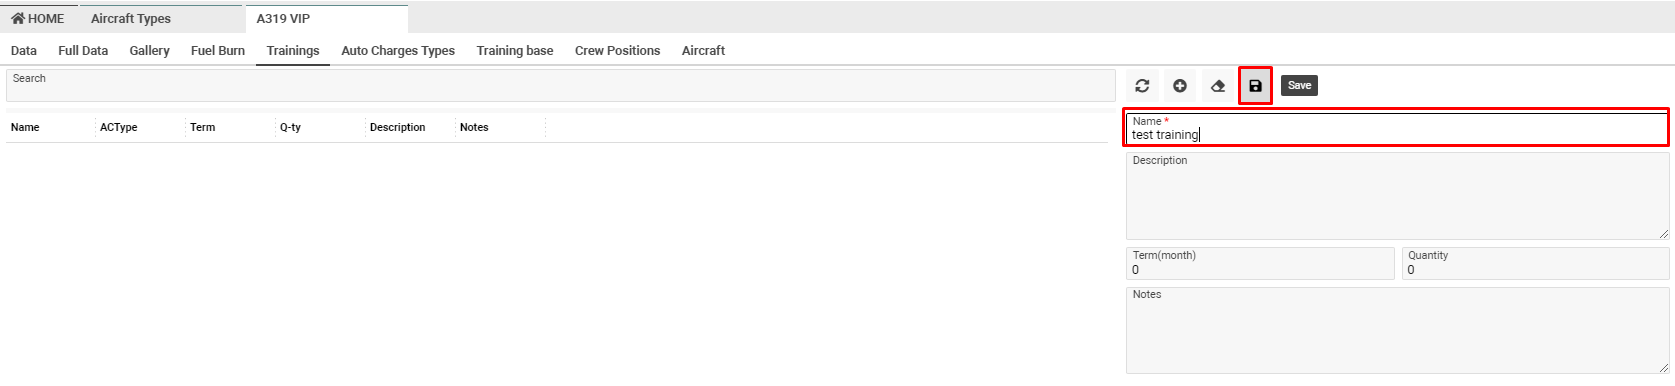This screenshot has width=1675, height=386.
Task: Click the Q-ty column header
Action: pos(290,127)
